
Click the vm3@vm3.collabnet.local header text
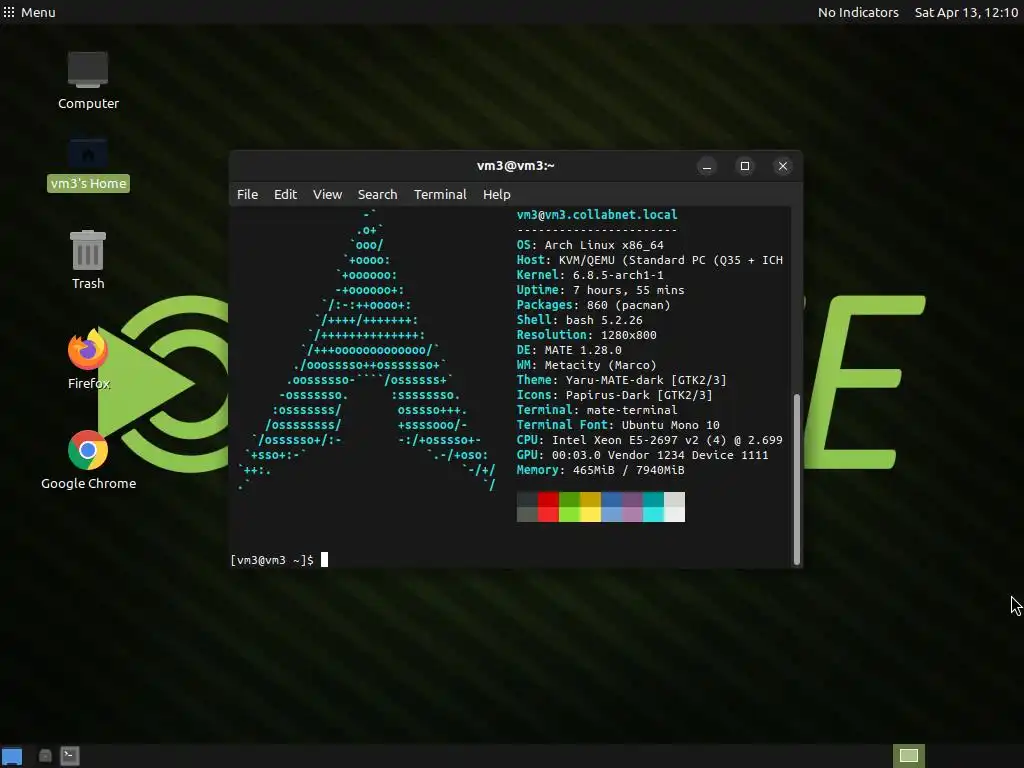597,215
